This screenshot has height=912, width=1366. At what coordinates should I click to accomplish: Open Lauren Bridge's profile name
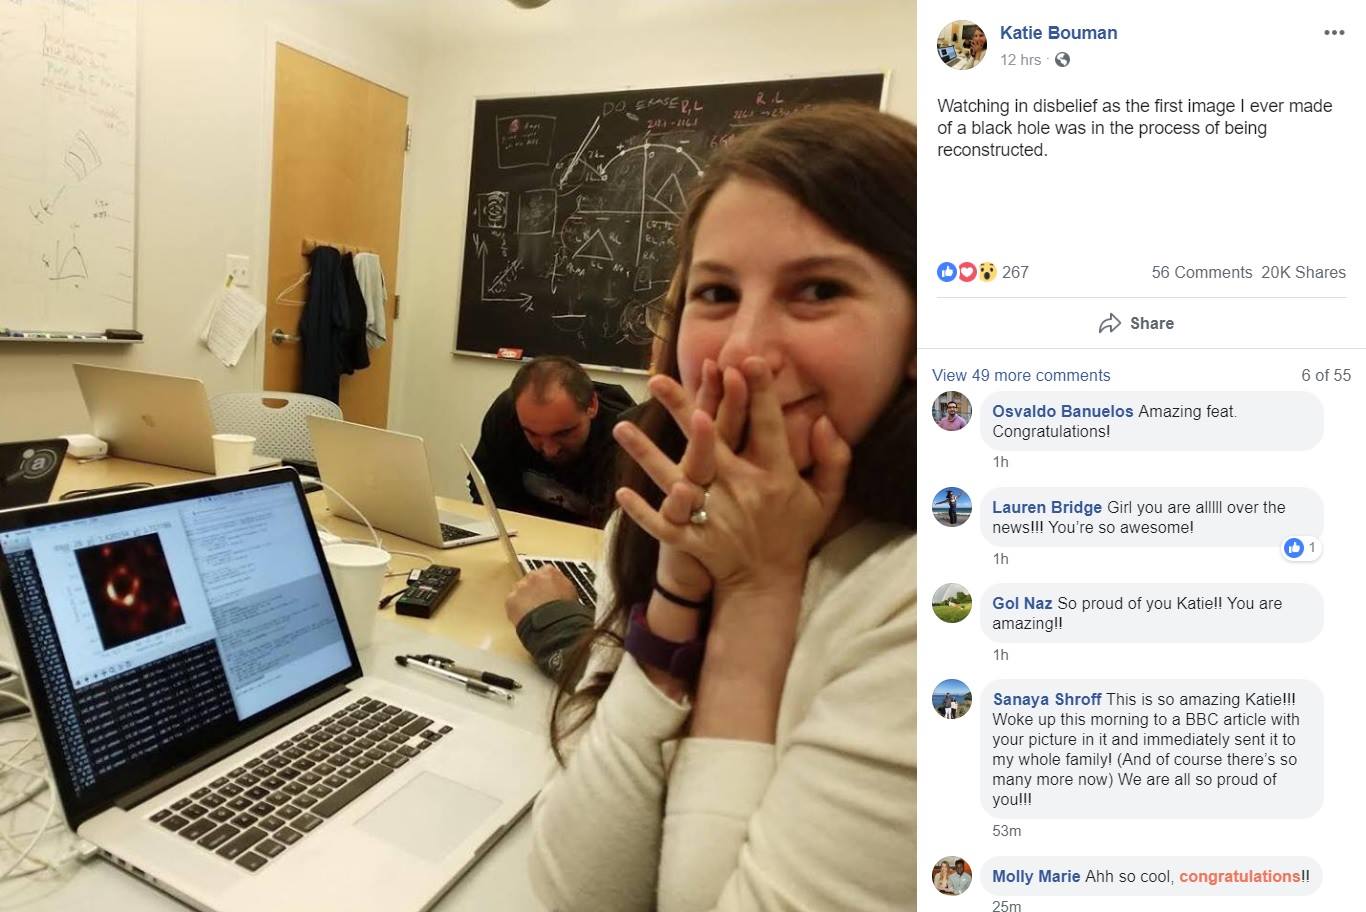tap(1047, 507)
